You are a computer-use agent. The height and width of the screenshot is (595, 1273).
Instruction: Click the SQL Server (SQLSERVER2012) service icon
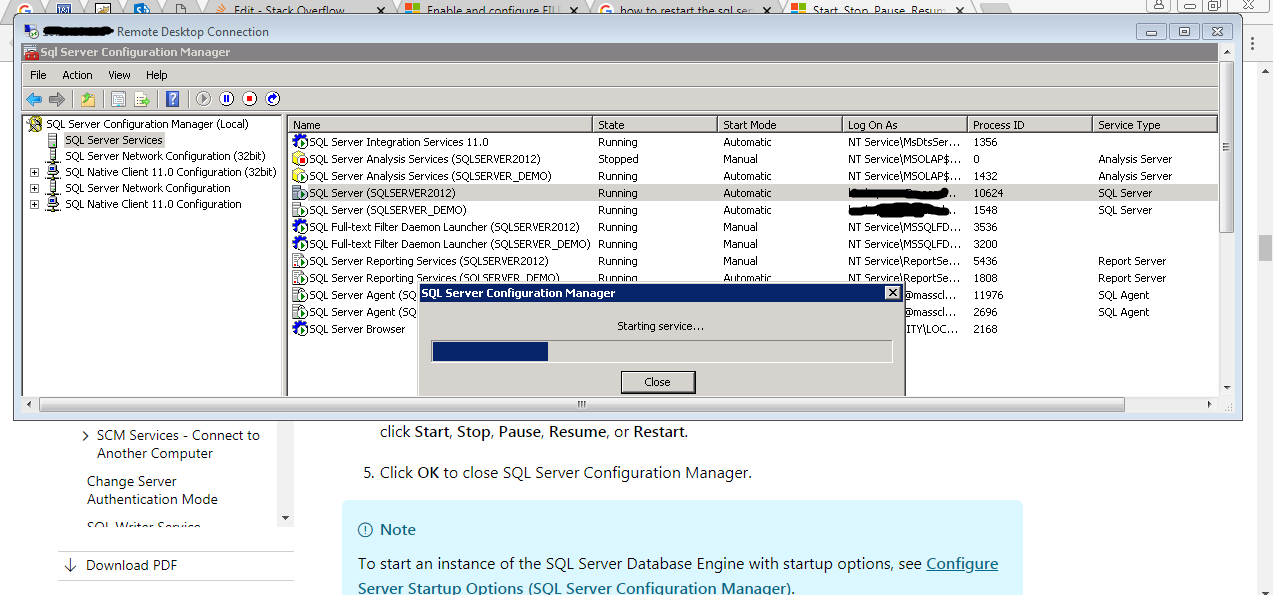click(x=300, y=193)
